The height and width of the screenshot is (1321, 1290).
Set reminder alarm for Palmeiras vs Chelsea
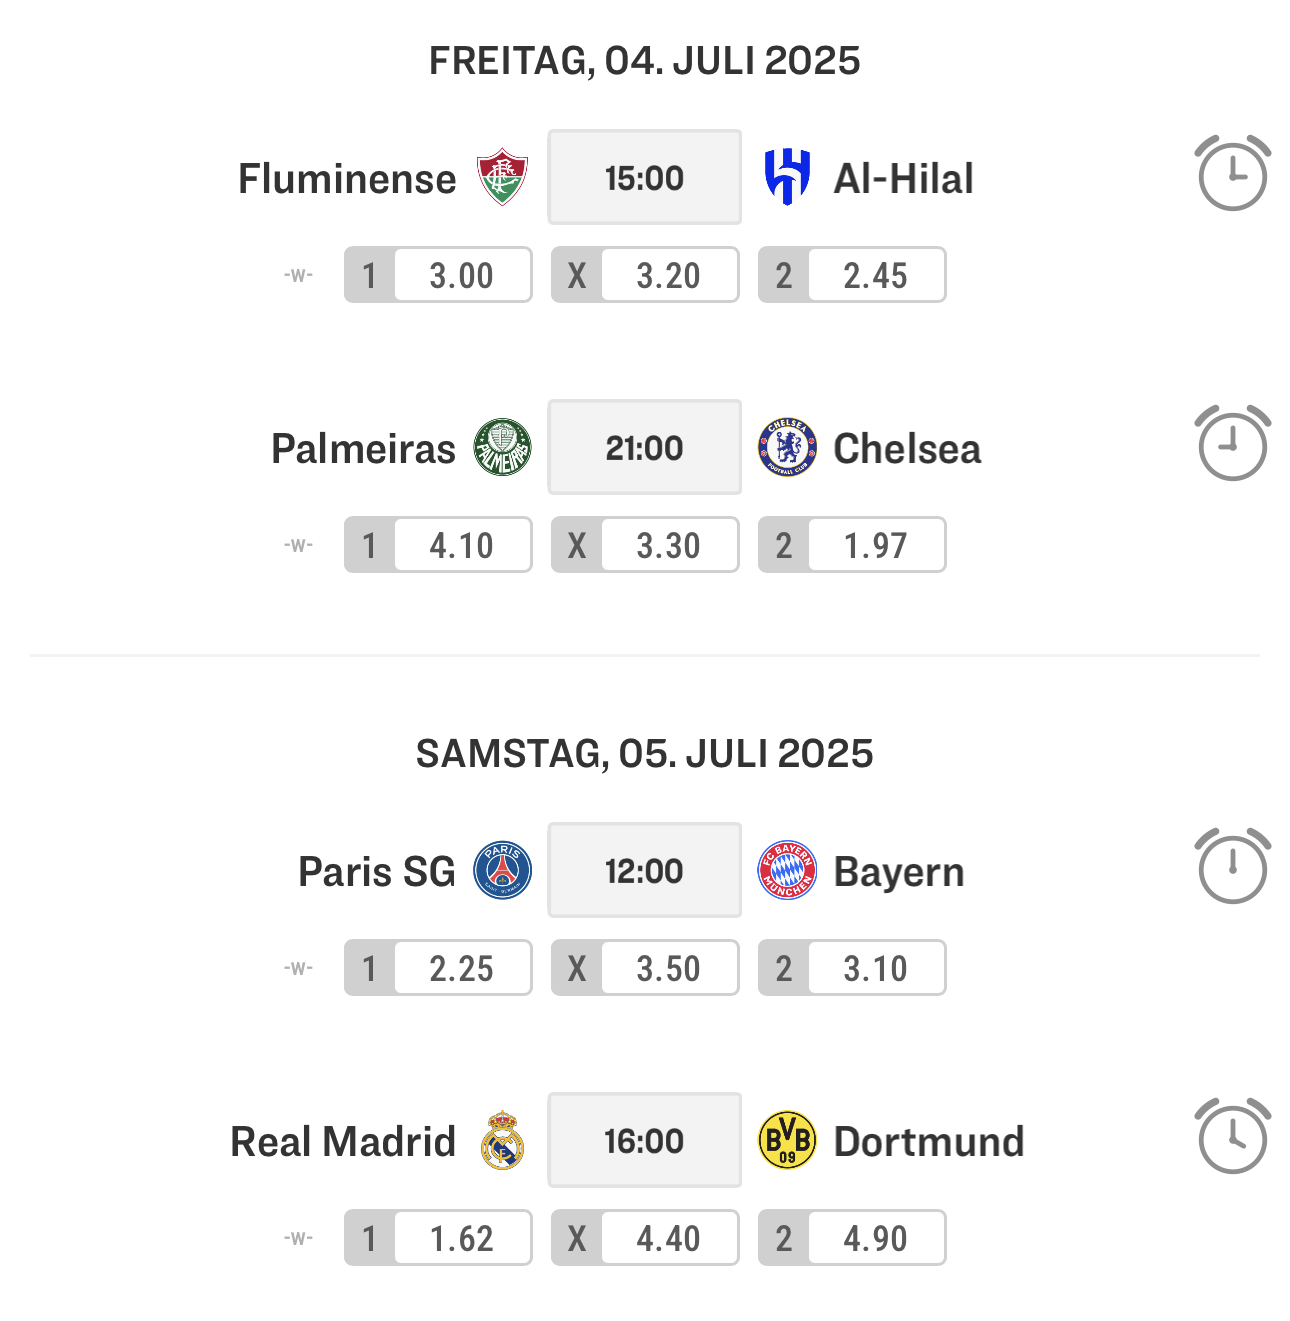(x=1233, y=444)
